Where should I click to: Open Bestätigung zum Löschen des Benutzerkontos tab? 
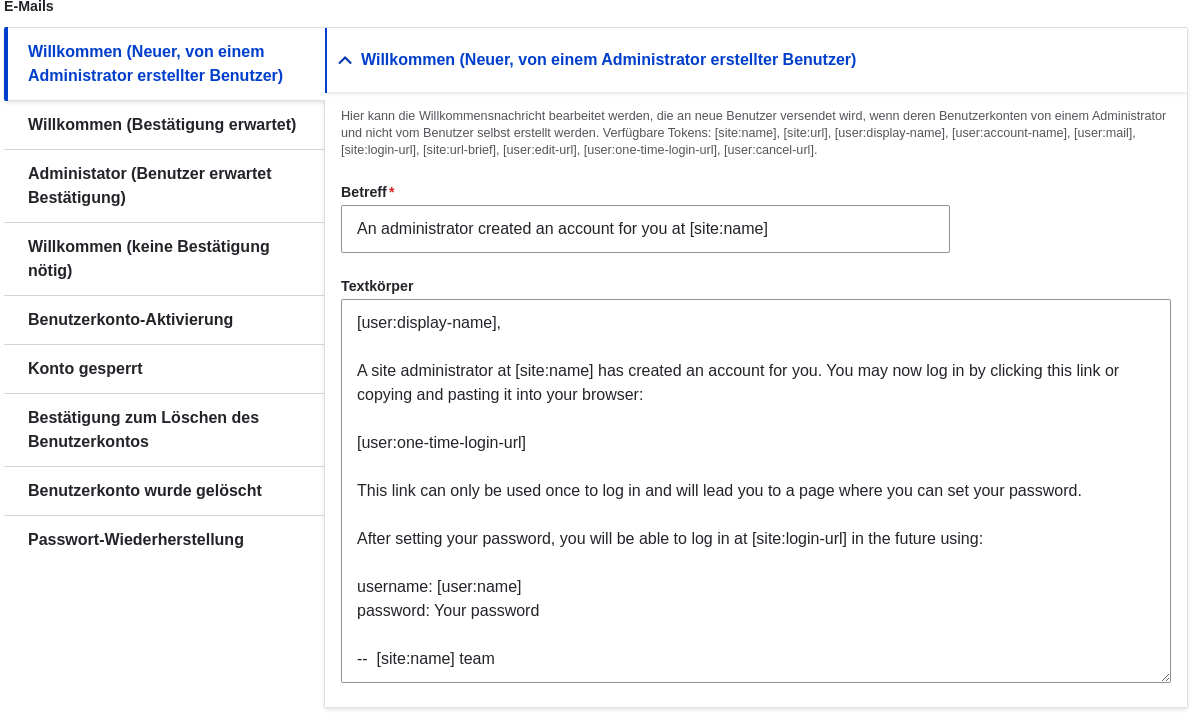[164, 430]
